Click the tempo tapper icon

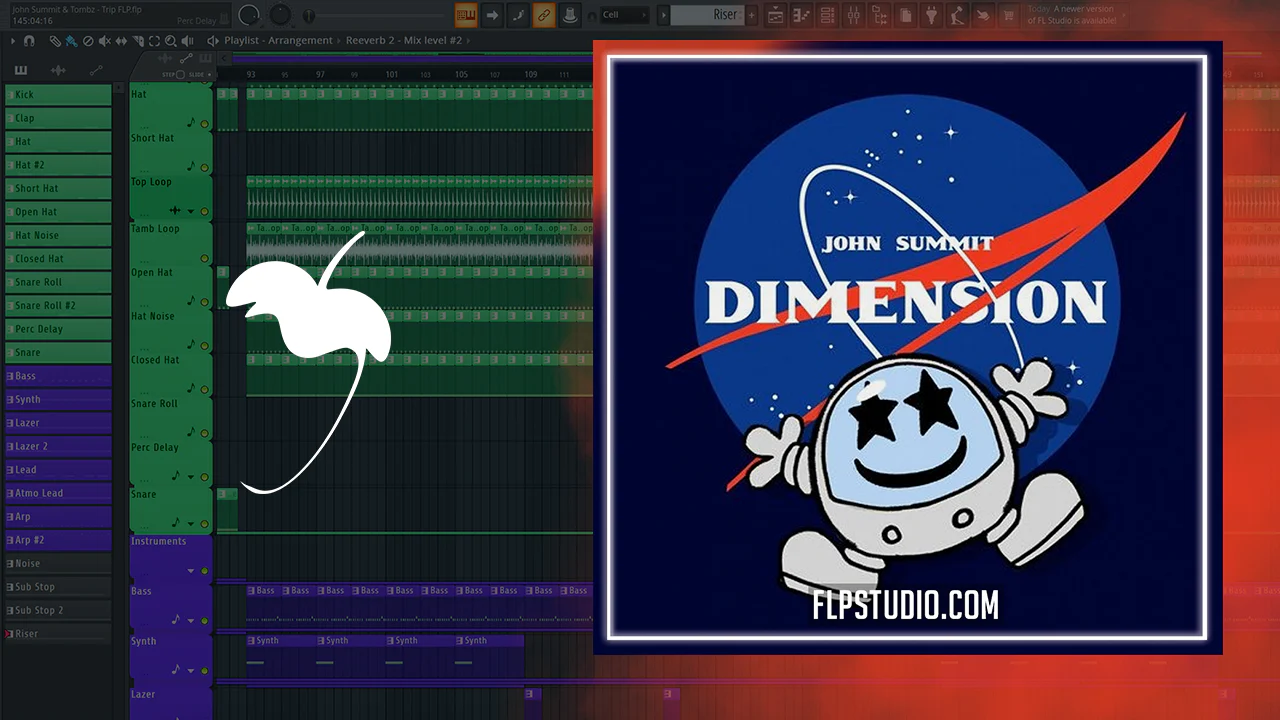click(958, 15)
